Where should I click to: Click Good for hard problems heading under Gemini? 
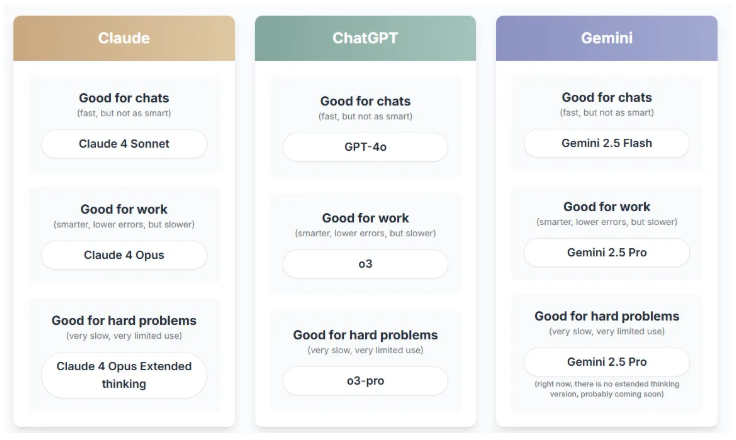[x=606, y=316]
